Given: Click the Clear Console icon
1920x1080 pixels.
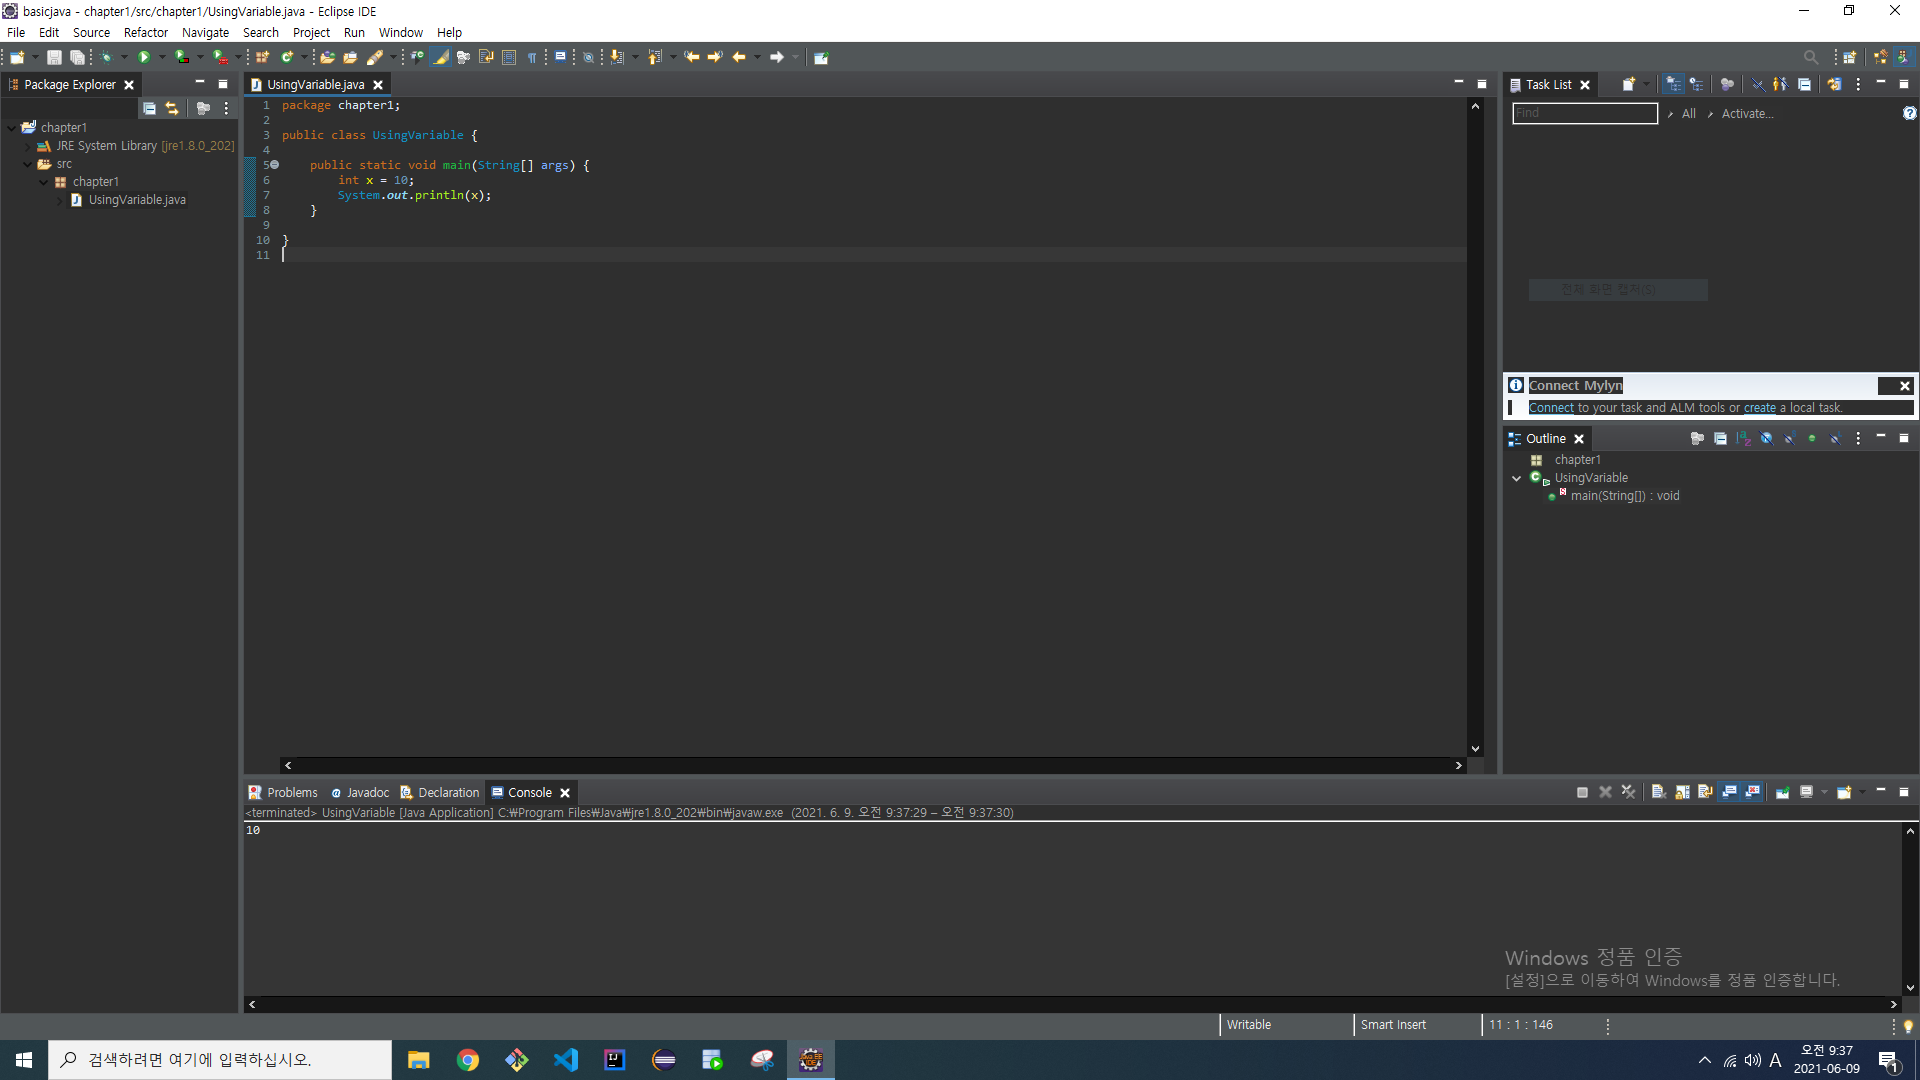Looking at the screenshot, I should pos(1658,792).
